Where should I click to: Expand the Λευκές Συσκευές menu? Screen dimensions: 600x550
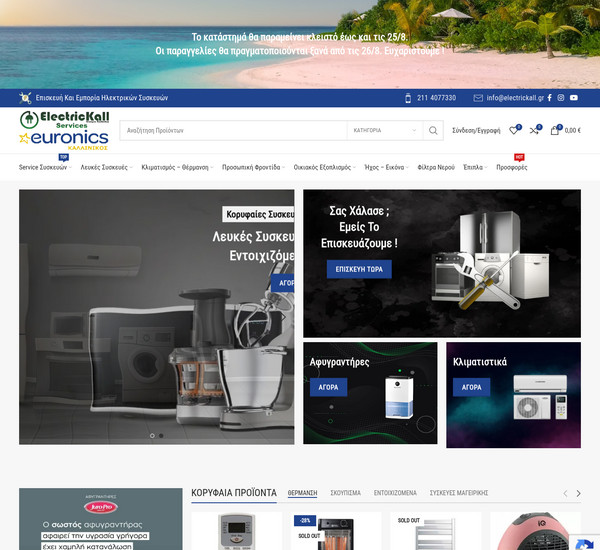pyautogui.click(x=106, y=167)
